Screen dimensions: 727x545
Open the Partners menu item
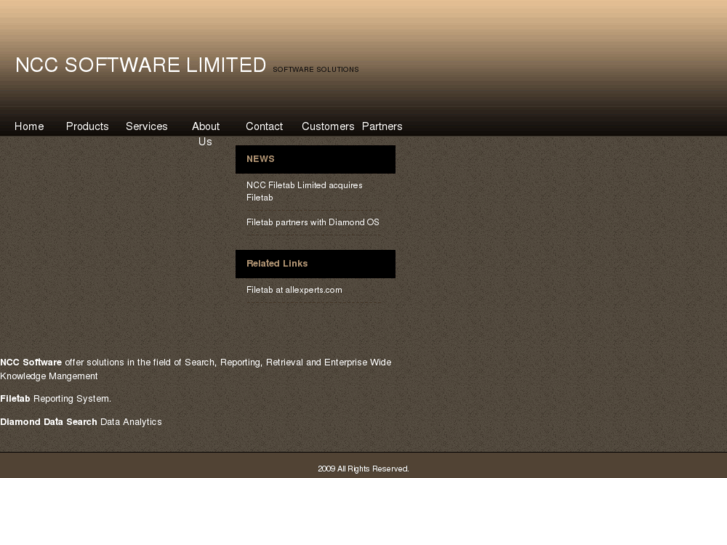coord(382,126)
